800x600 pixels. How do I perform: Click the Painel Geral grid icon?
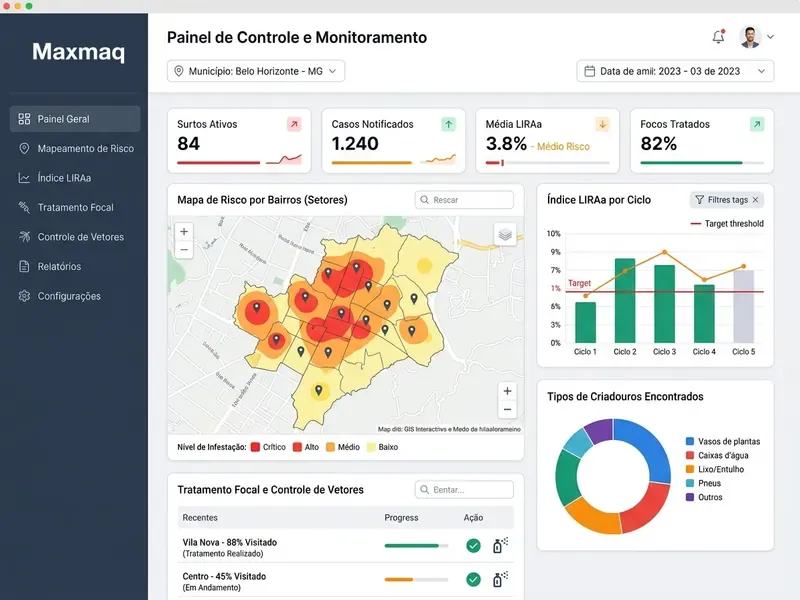click(24, 119)
